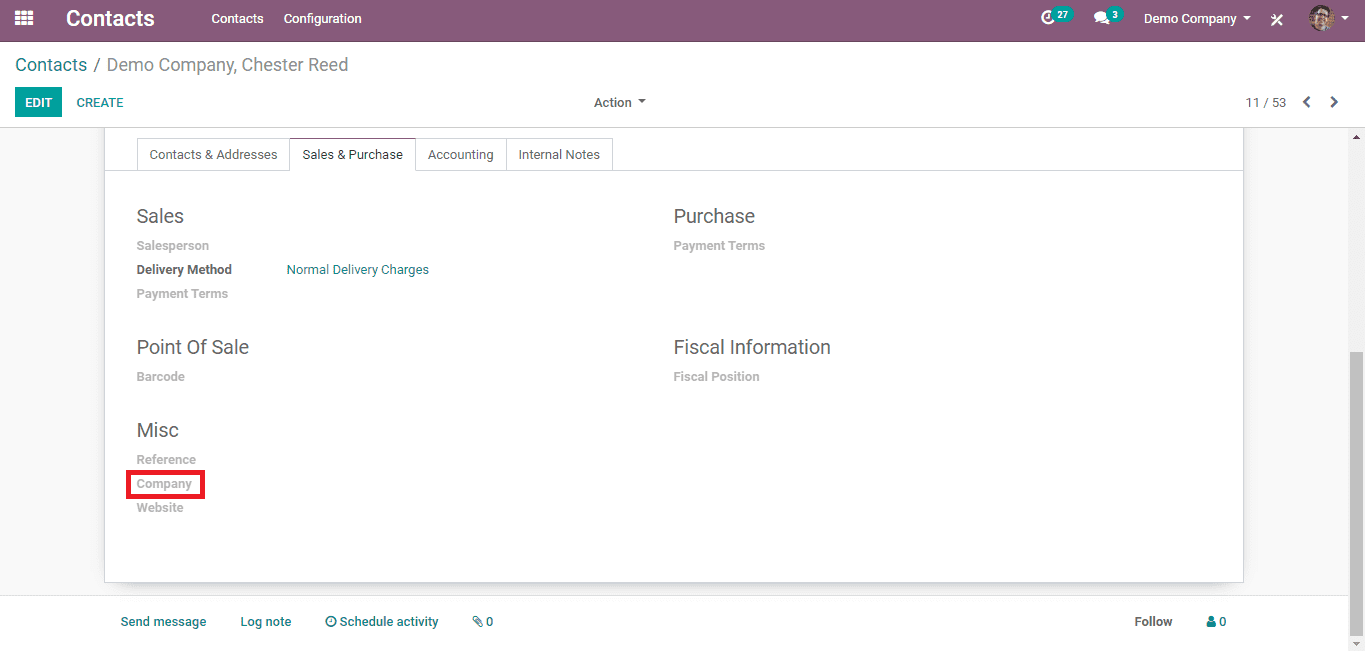Click the Follow button

1153,622
